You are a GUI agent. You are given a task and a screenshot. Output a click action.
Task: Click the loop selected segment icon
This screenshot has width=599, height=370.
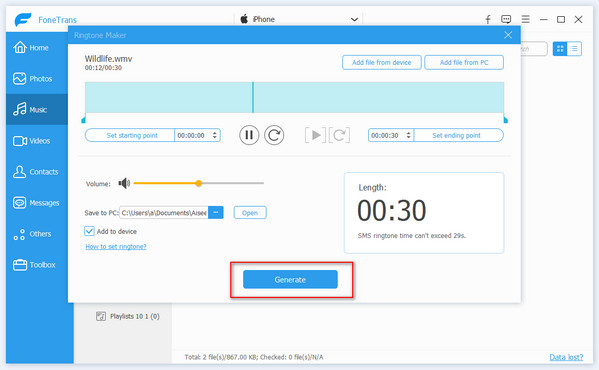pos(339,135)
